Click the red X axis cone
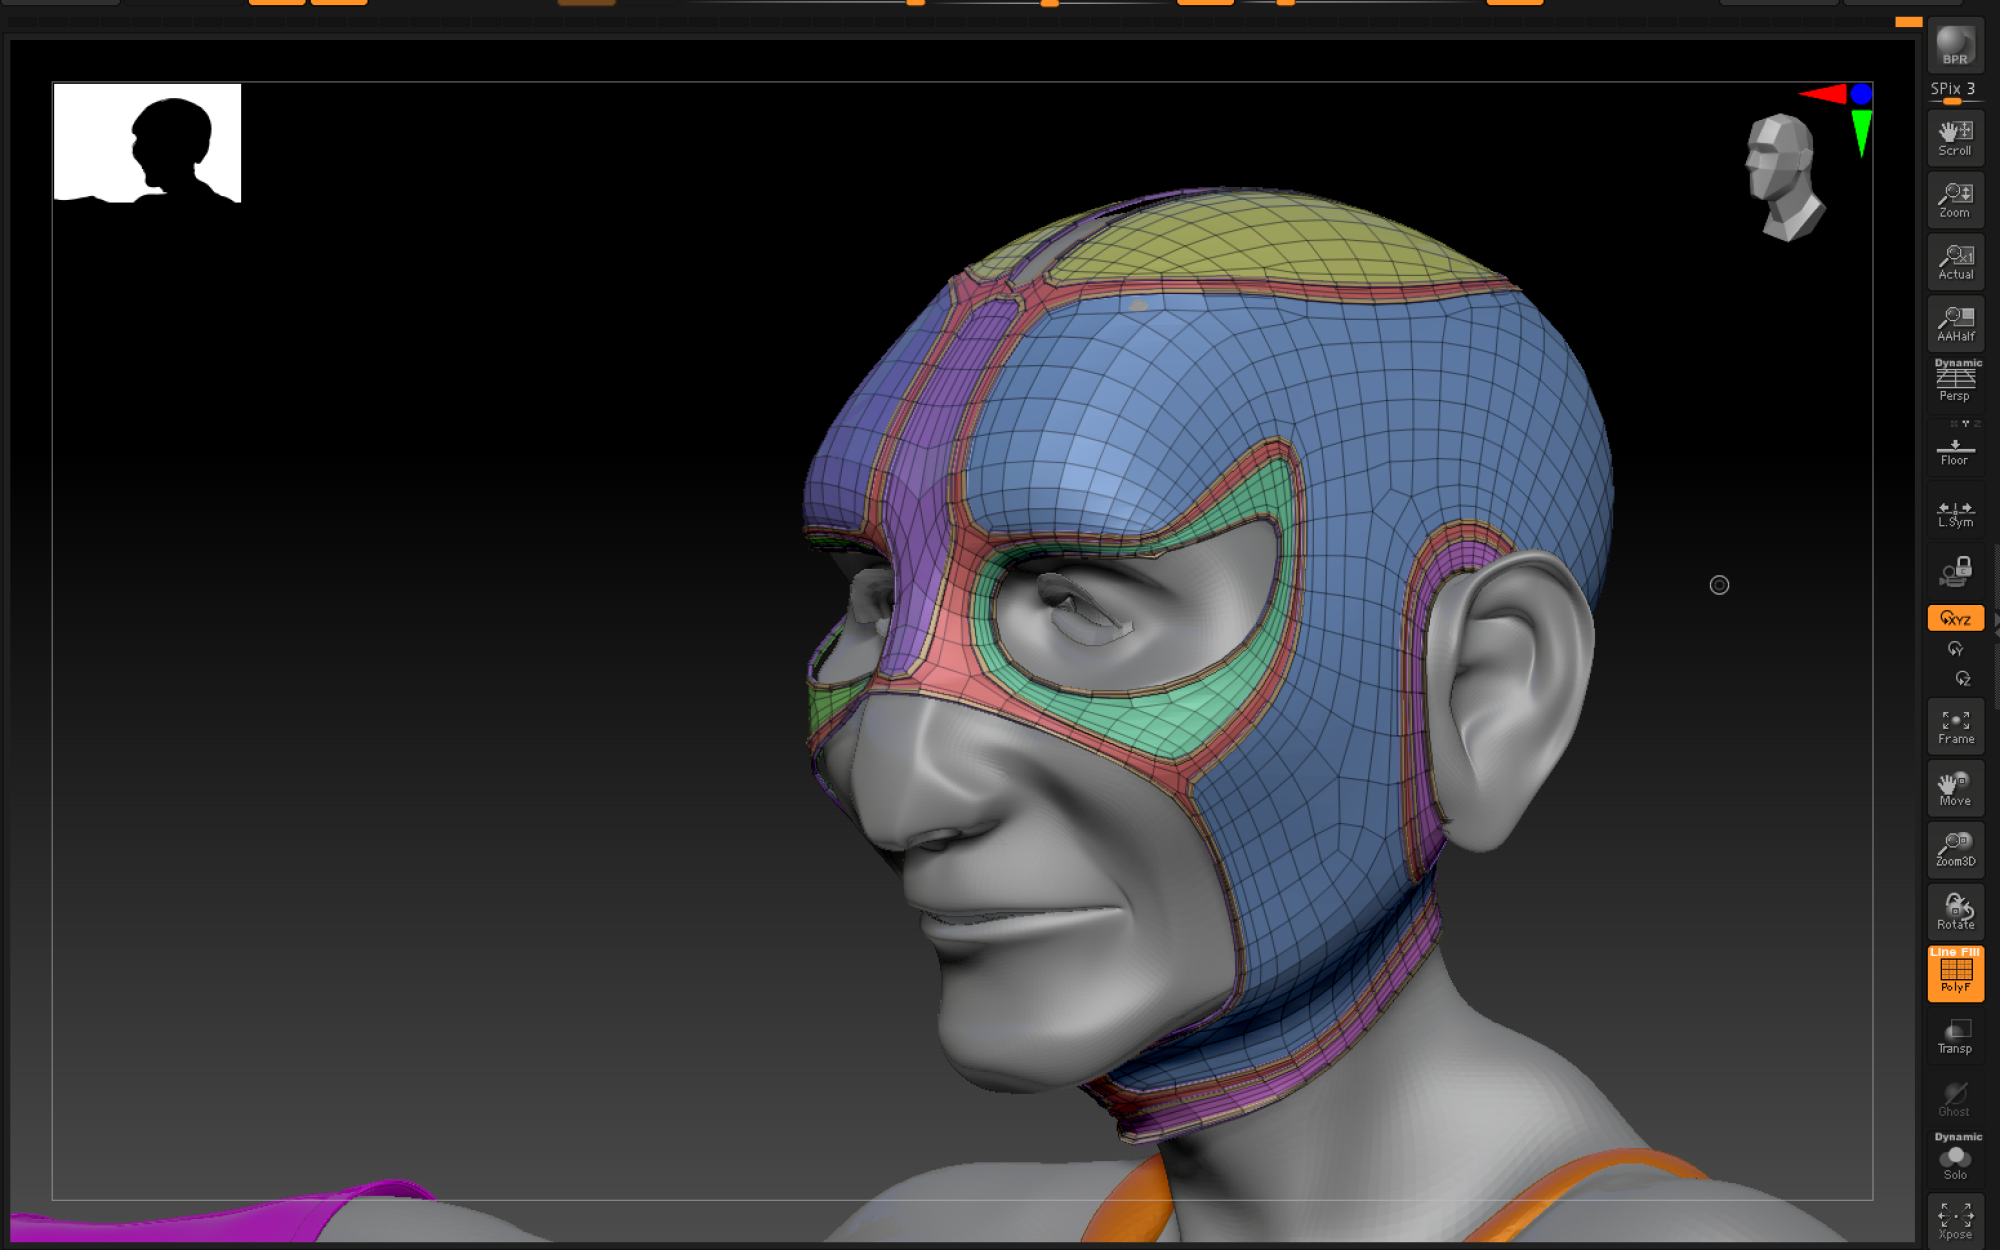 tap(1823, 94)
